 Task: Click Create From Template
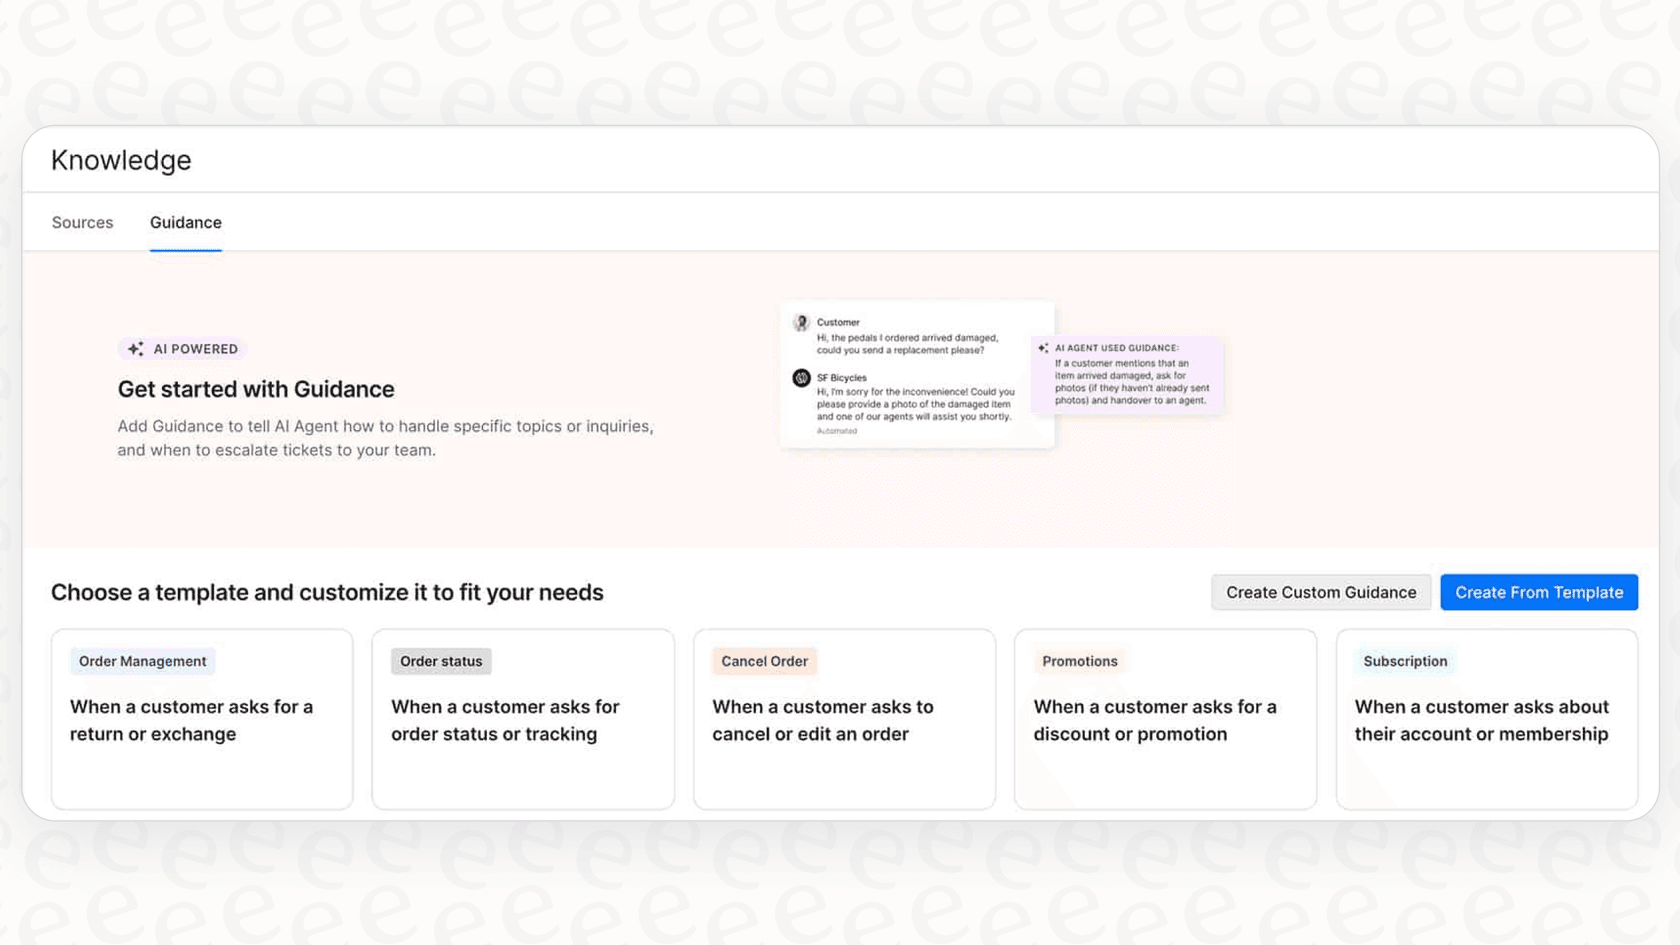pyautogui.click(x=1539, y=592)
